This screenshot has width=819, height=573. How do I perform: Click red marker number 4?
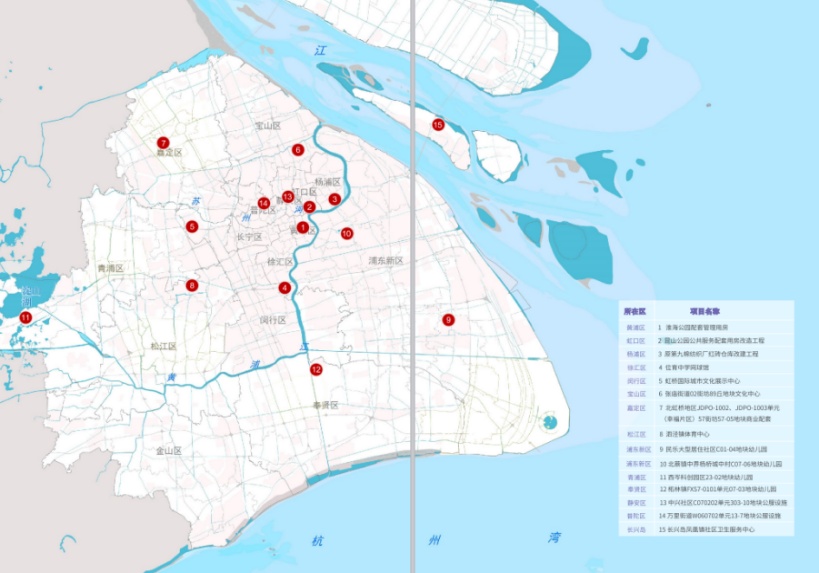click(x=285, y=288)
